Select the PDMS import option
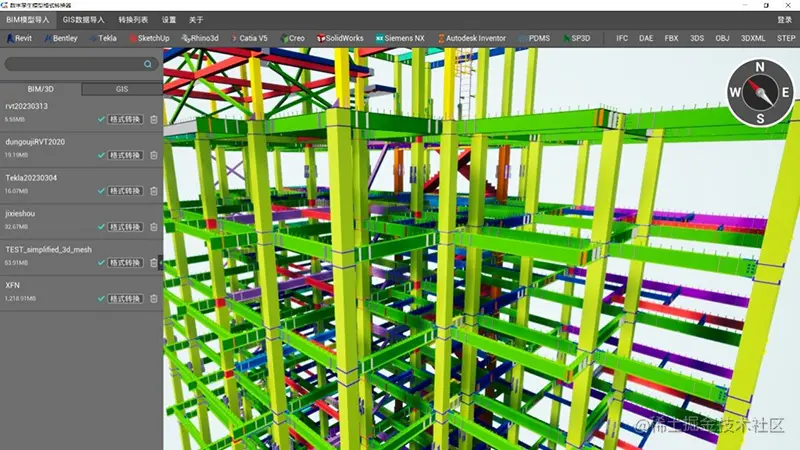Viewport: 800px width, 450px height. coord(534,38)
